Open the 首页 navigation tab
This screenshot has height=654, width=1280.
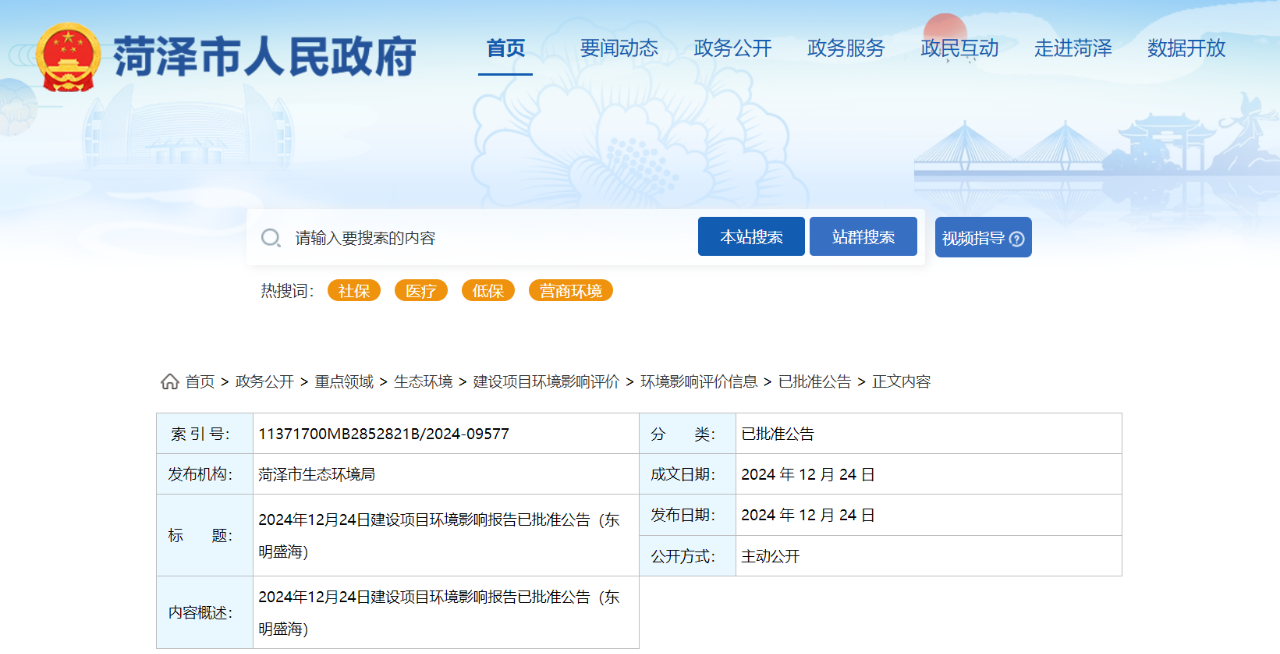pos(505,48)
